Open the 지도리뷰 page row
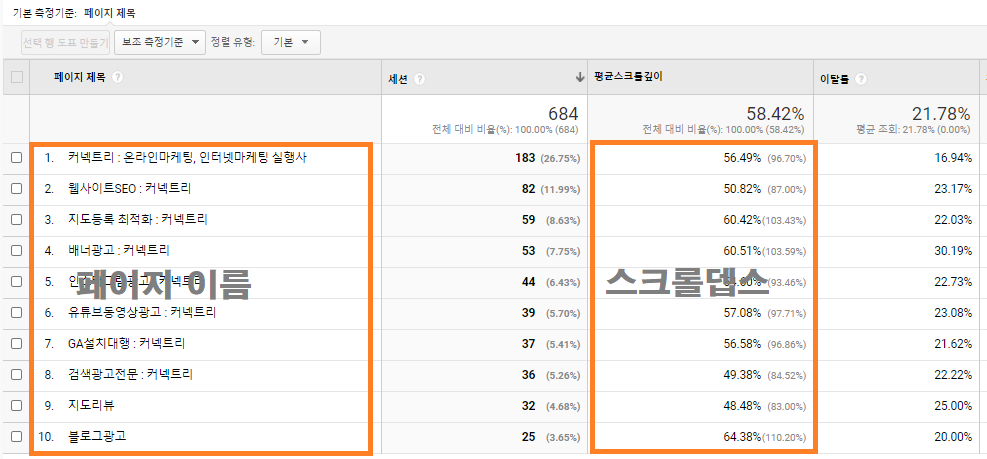 [x=91, y=405]
